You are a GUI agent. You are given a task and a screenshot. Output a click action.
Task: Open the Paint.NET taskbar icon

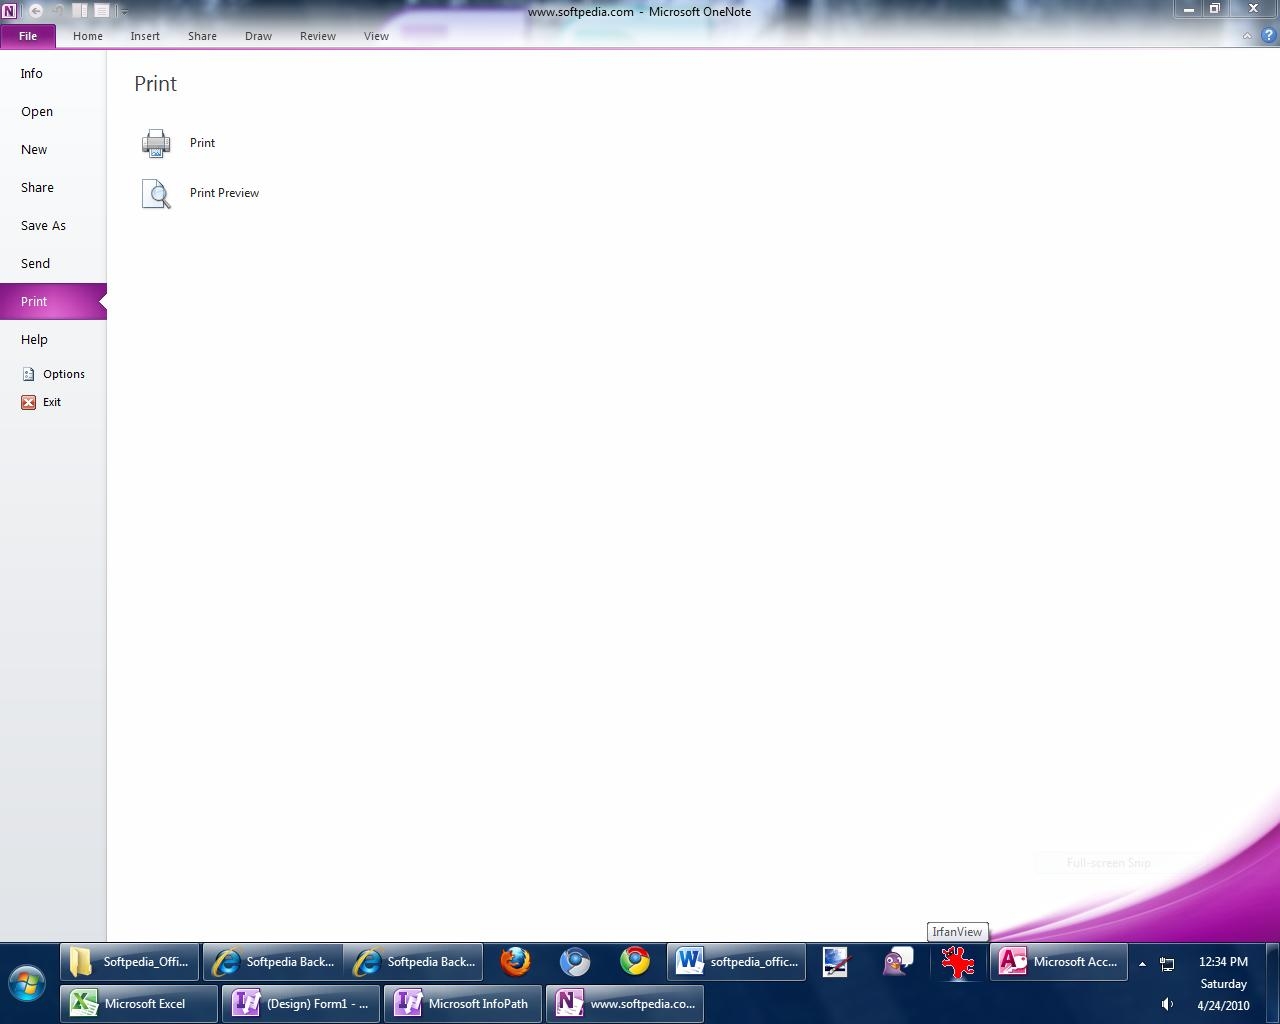click(x=836, y=962)
